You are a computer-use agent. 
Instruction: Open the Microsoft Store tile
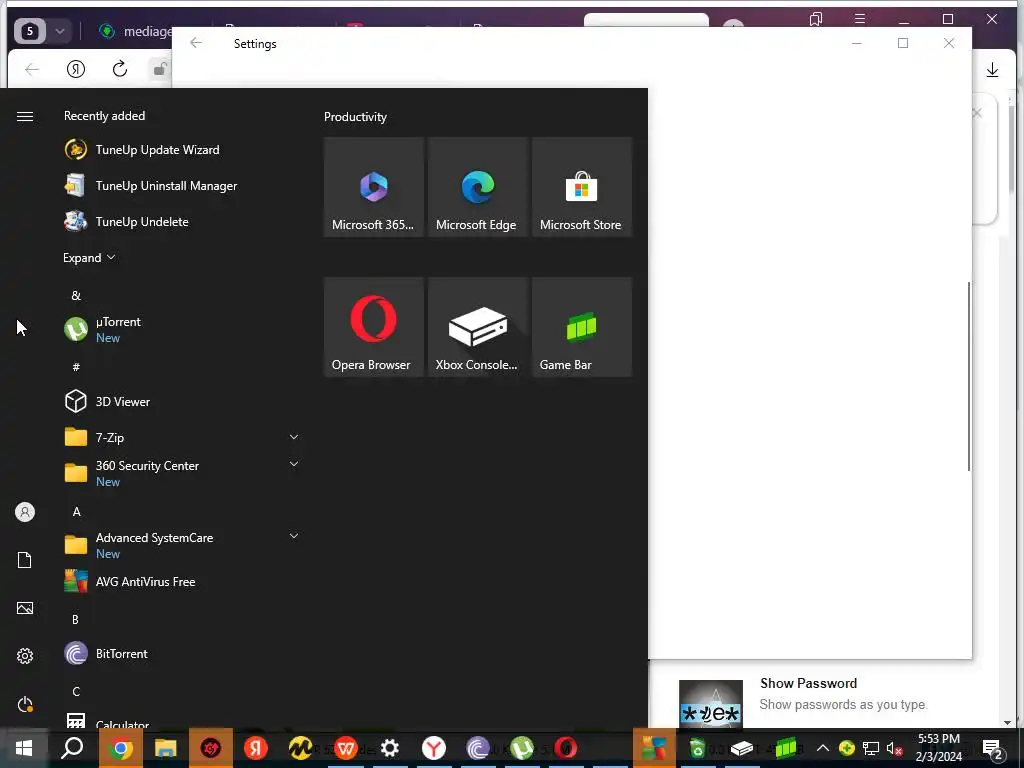pyautogui.click(x=582, y=187)
